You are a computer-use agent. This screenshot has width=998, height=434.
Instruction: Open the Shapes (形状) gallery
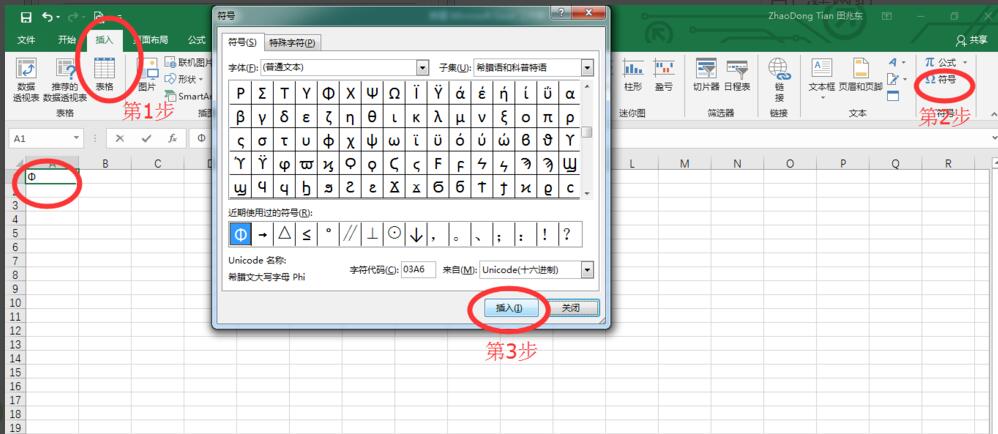pyautogui.click(x=184, y=79)
